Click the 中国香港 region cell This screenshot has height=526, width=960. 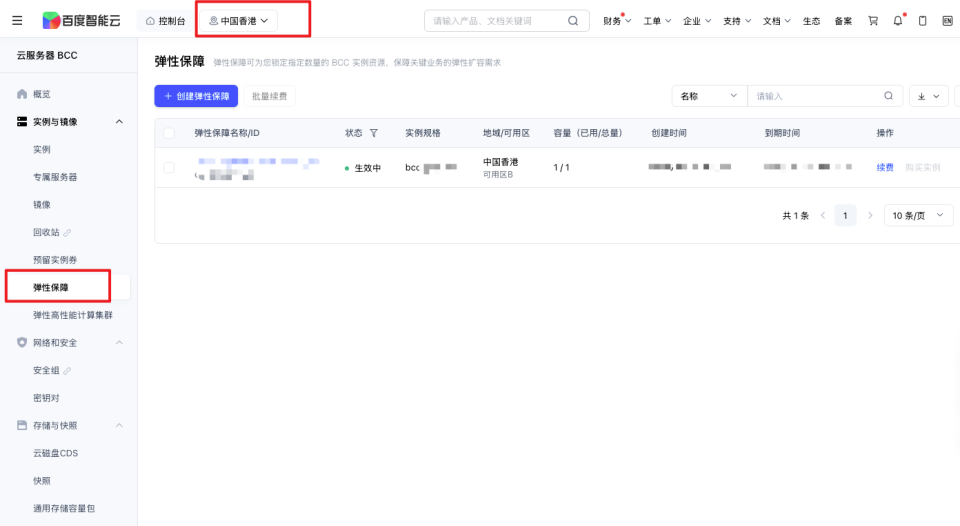[501, 162]
